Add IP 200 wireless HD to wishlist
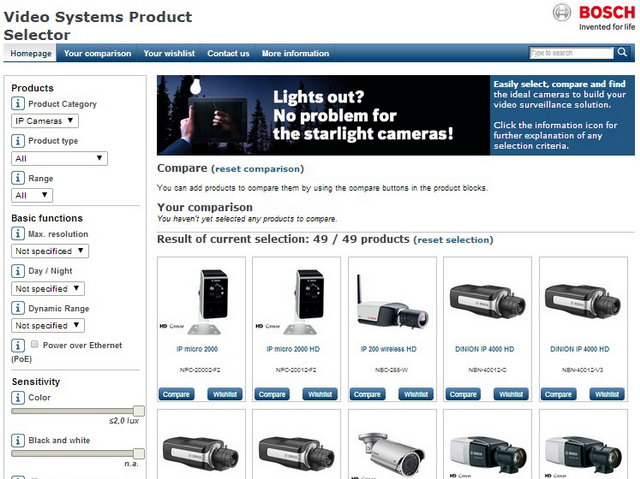The height and width of the screenshot is (479, 640). (416, 394)
